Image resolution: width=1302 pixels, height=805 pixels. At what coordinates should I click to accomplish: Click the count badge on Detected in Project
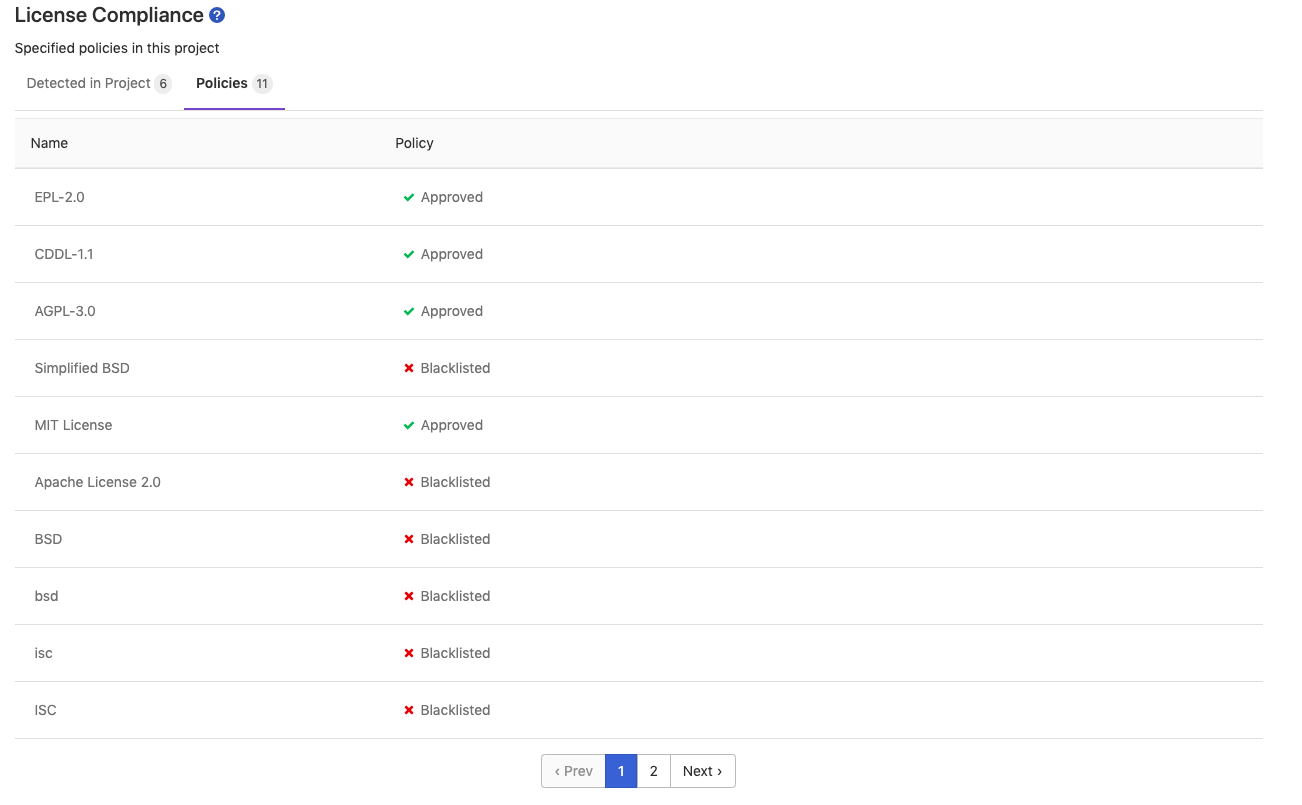tap(164, 83)
